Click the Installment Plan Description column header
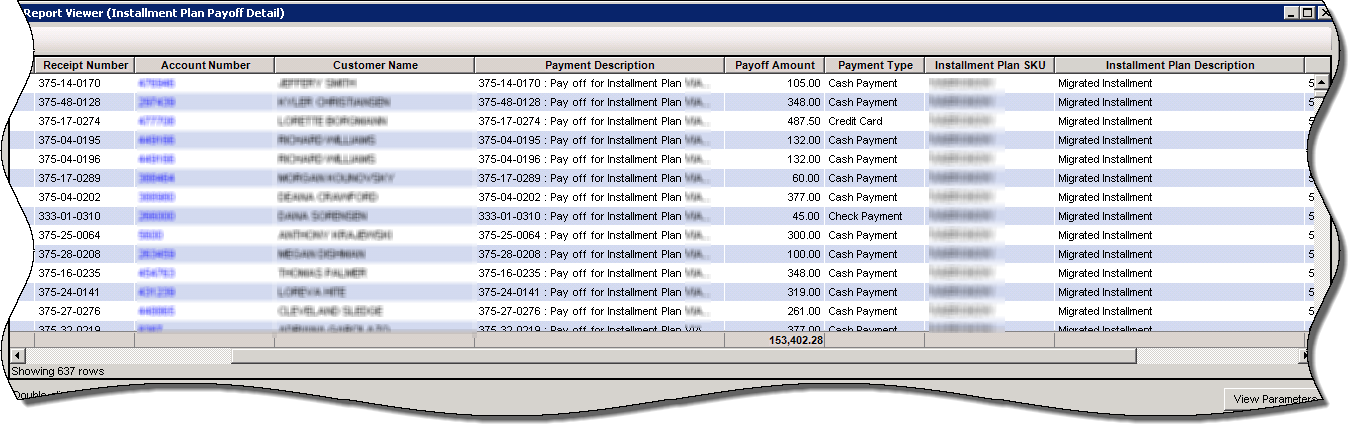Image resolution: width=1356 pixels, height=432 pixels. coord(1179,65)
